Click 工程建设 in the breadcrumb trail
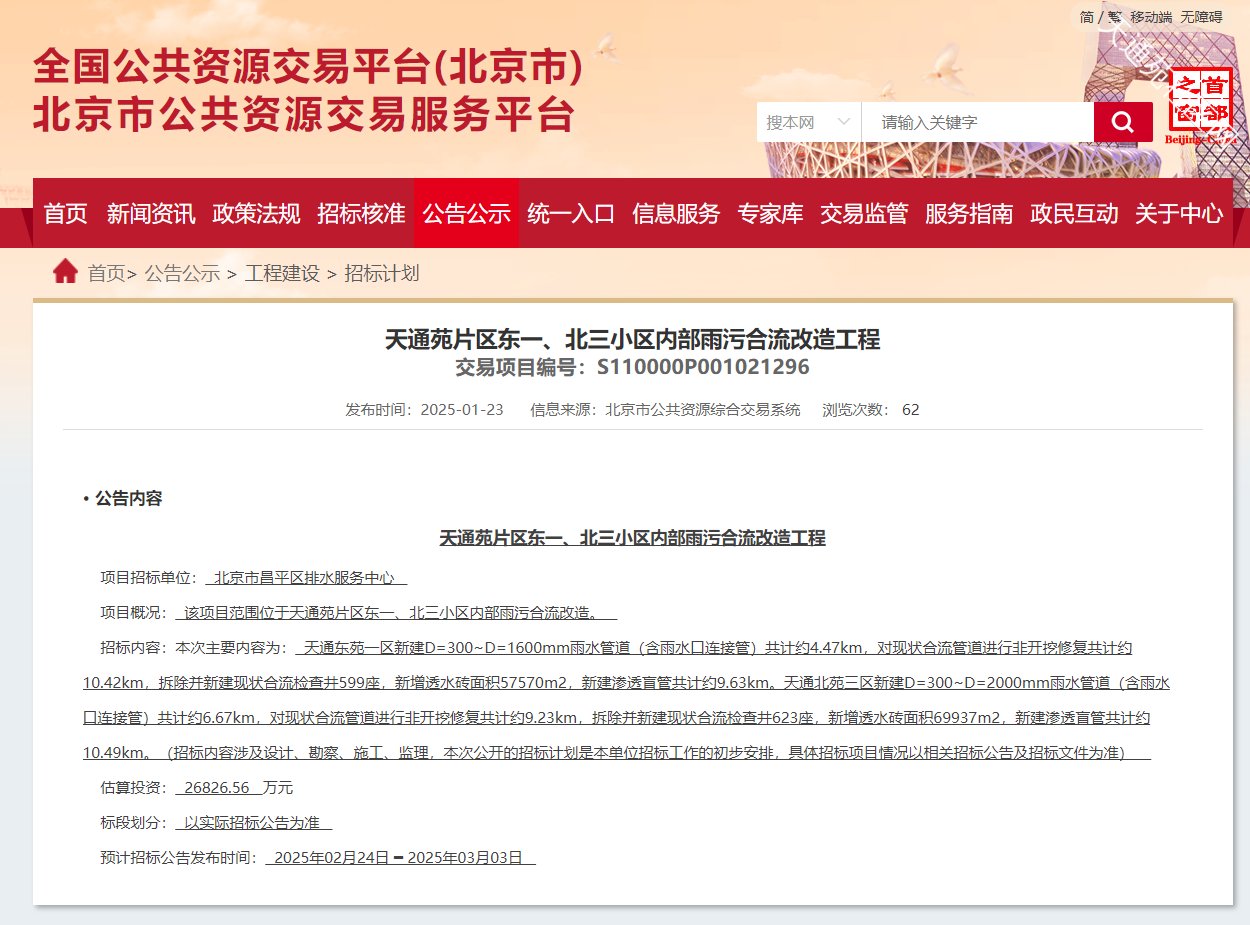The width and height of the screenshot is (1250, 925). [x=282, y=273]
